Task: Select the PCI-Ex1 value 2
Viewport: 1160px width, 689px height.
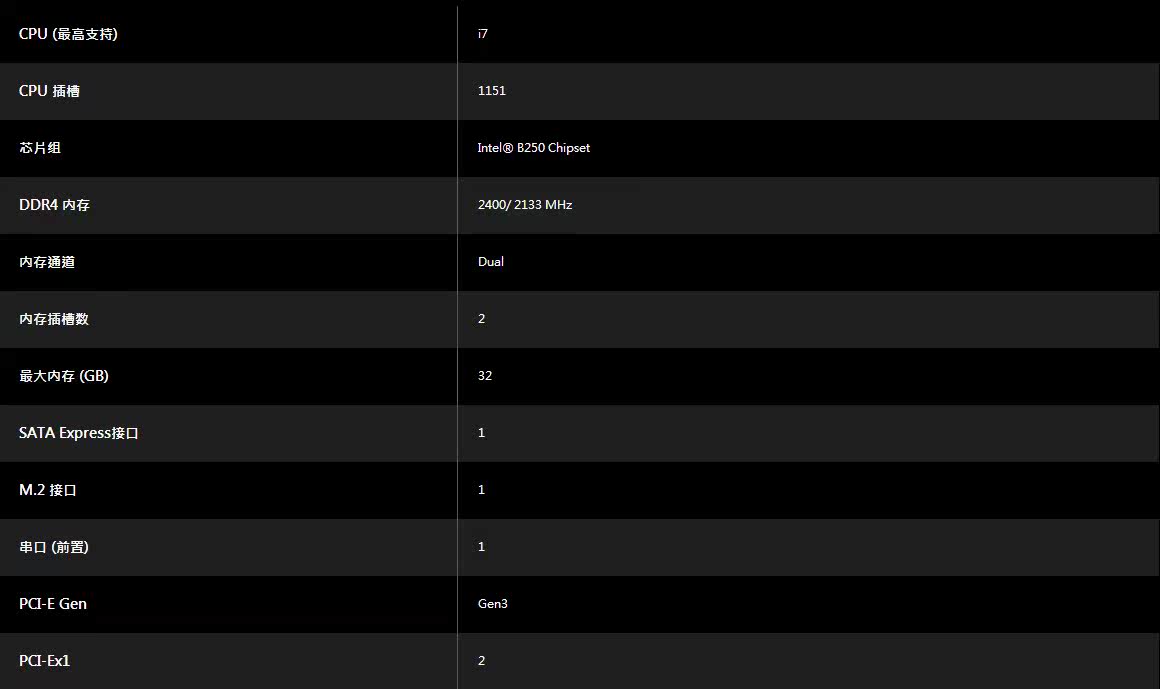Action: pos(482,661)
